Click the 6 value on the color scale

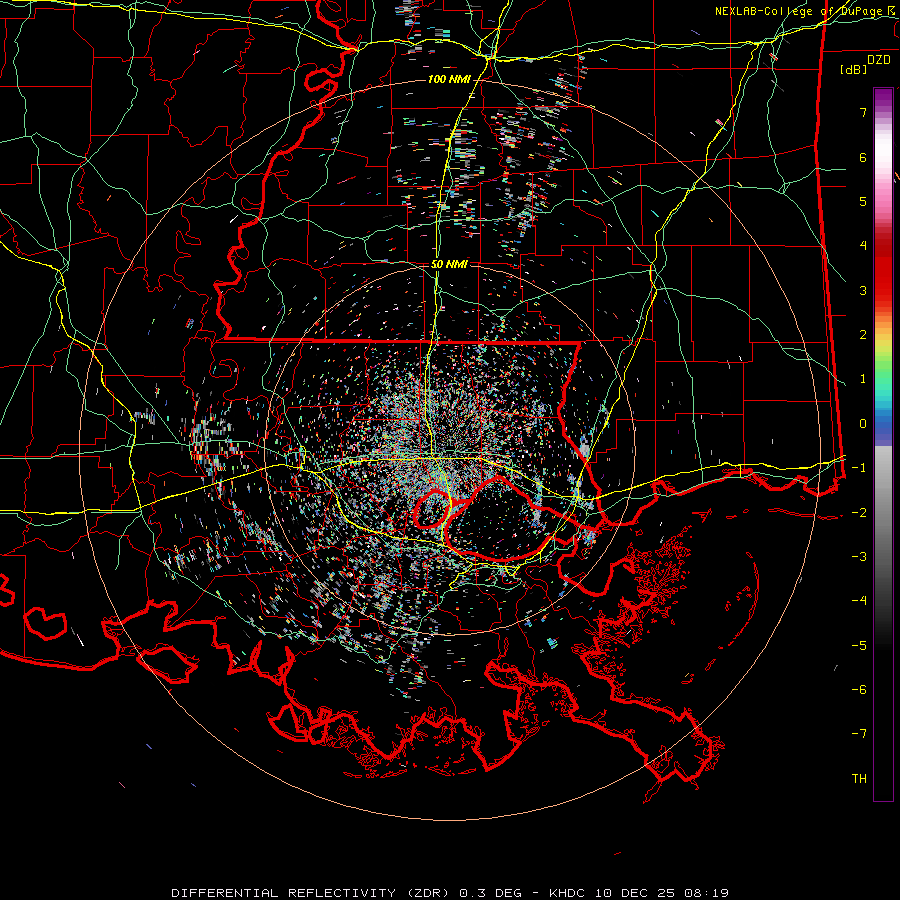(x=863, y=157)
